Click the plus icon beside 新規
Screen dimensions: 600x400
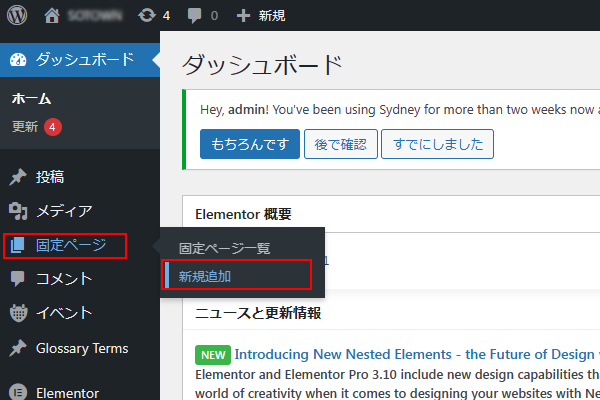[243, 16]
